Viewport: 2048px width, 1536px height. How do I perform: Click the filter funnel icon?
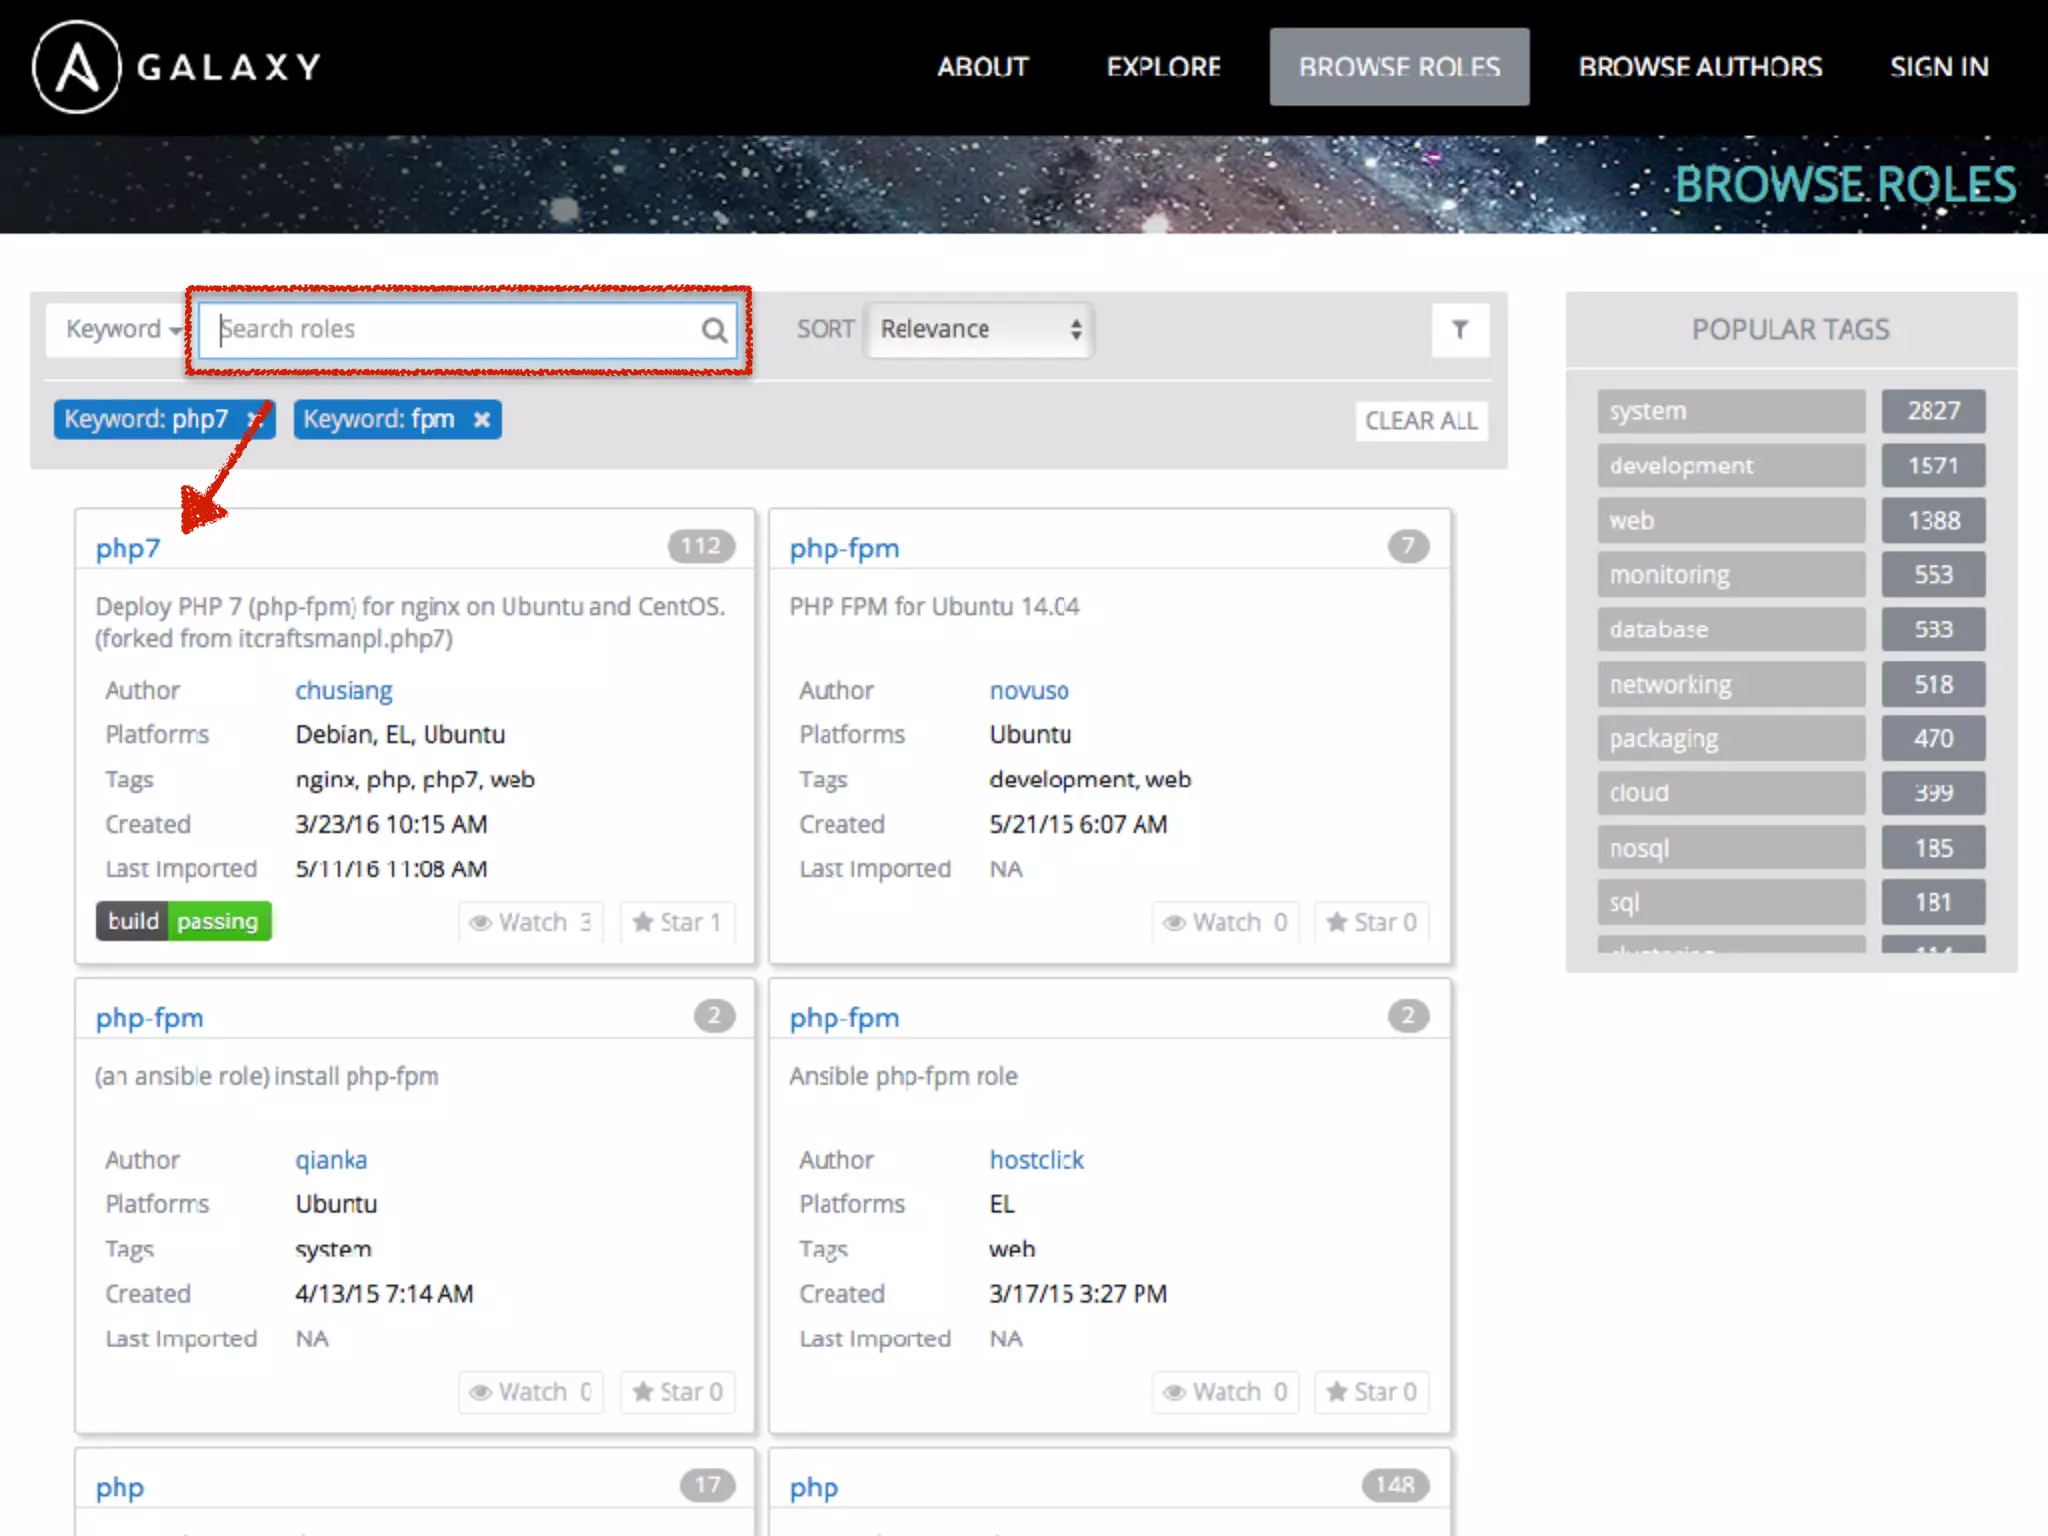pyautogui.click(x=1460, y=330)
